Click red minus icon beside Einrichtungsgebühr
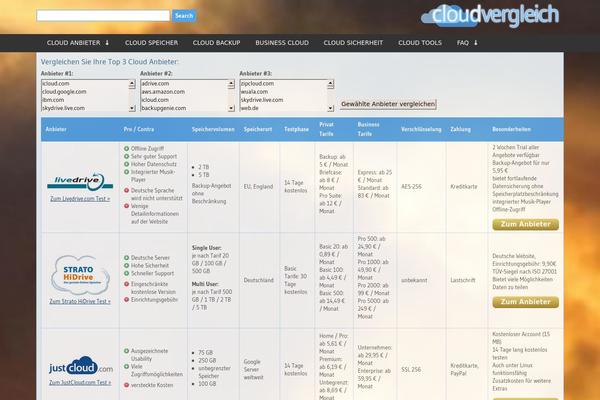This screenshot has width=600, height=400. (126, 300)
